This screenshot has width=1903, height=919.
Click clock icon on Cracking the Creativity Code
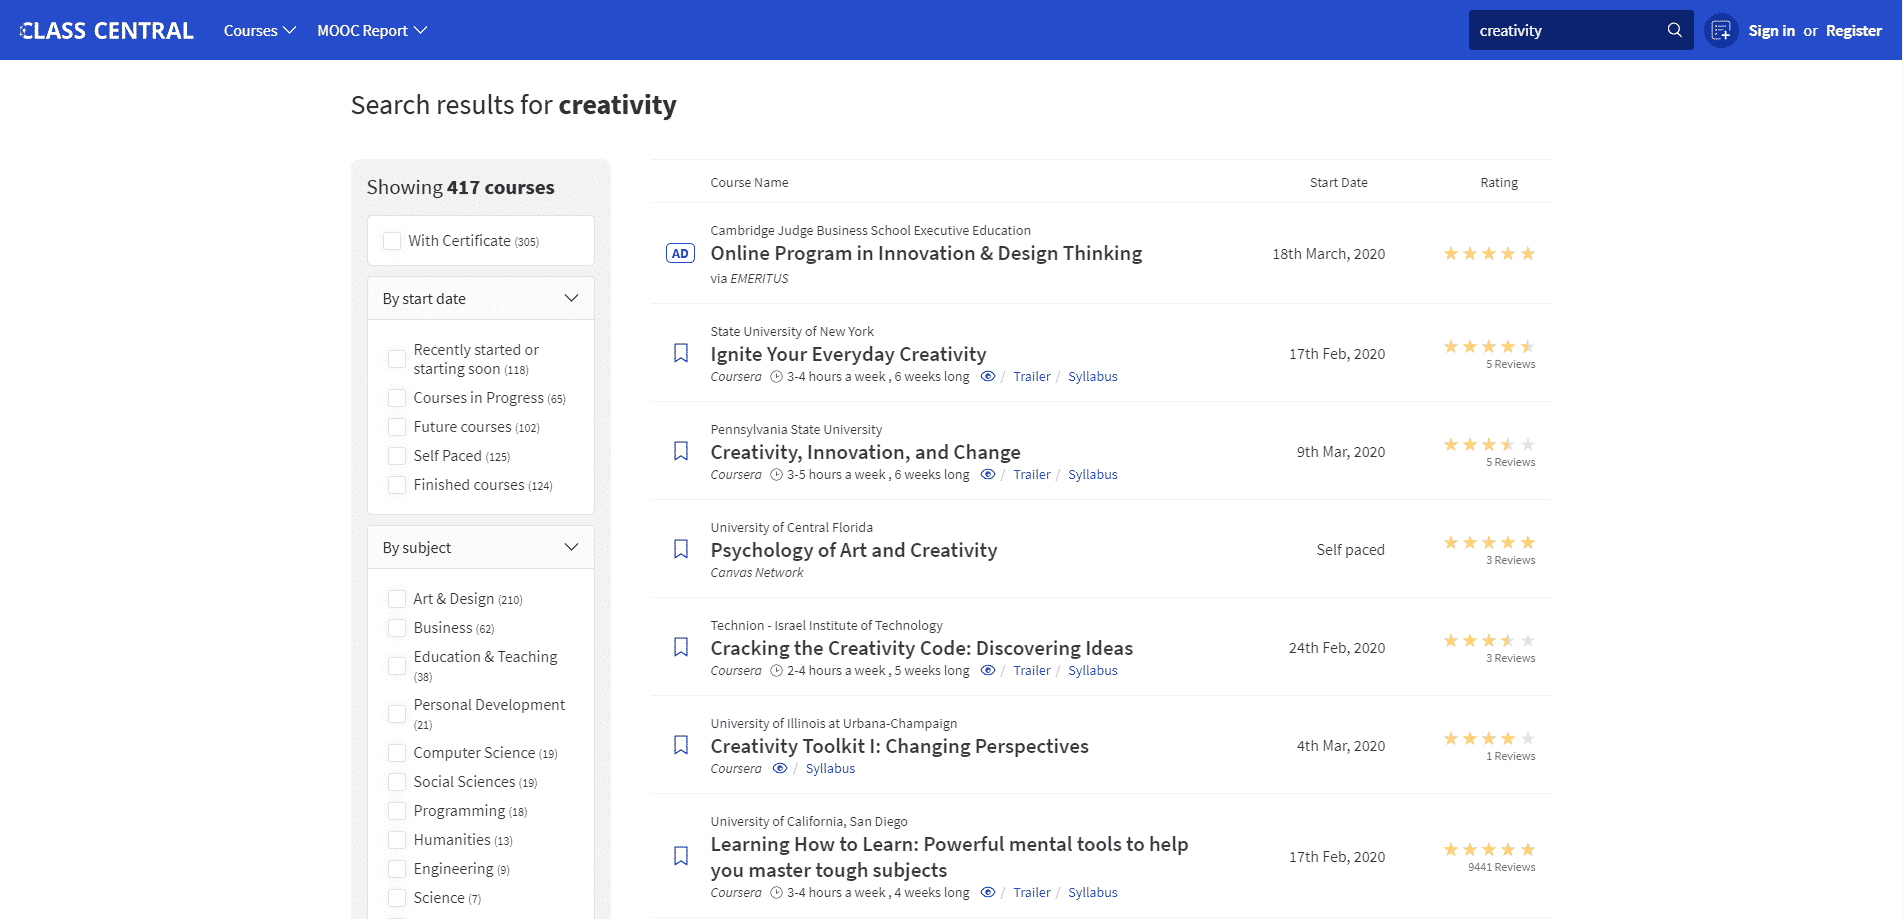776,671
